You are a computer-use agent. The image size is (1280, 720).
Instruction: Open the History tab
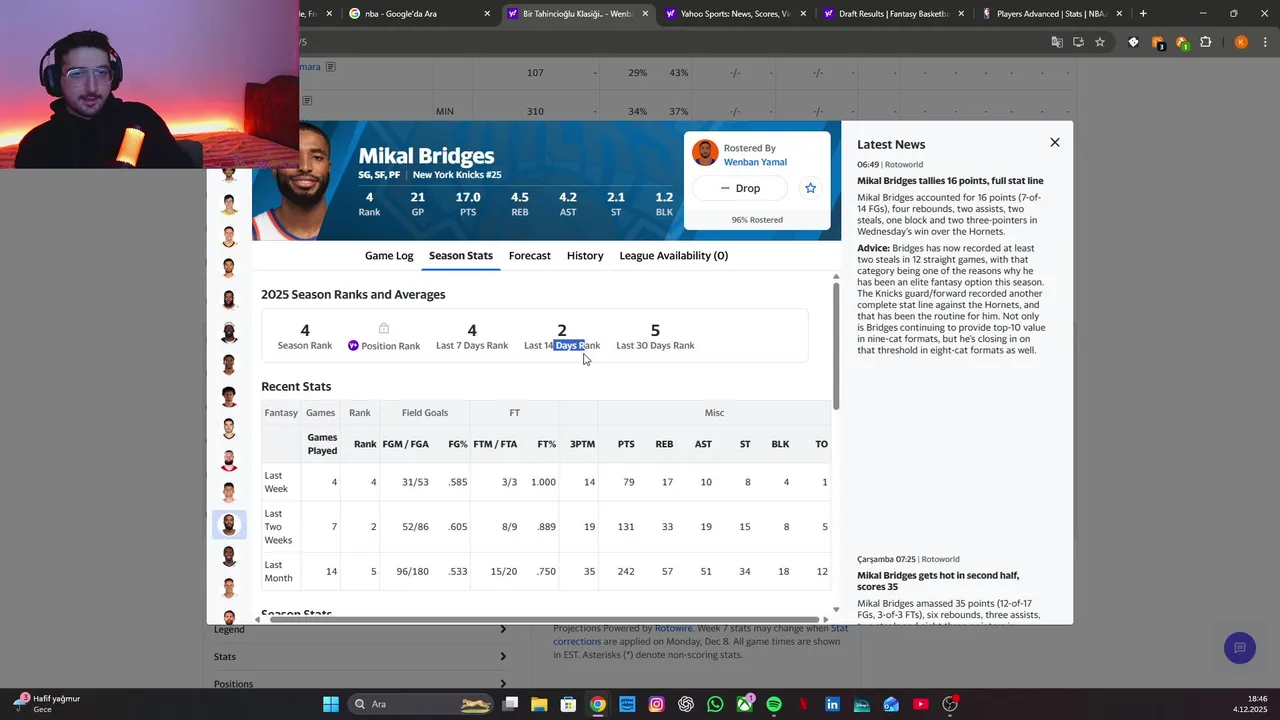(585, 256)
